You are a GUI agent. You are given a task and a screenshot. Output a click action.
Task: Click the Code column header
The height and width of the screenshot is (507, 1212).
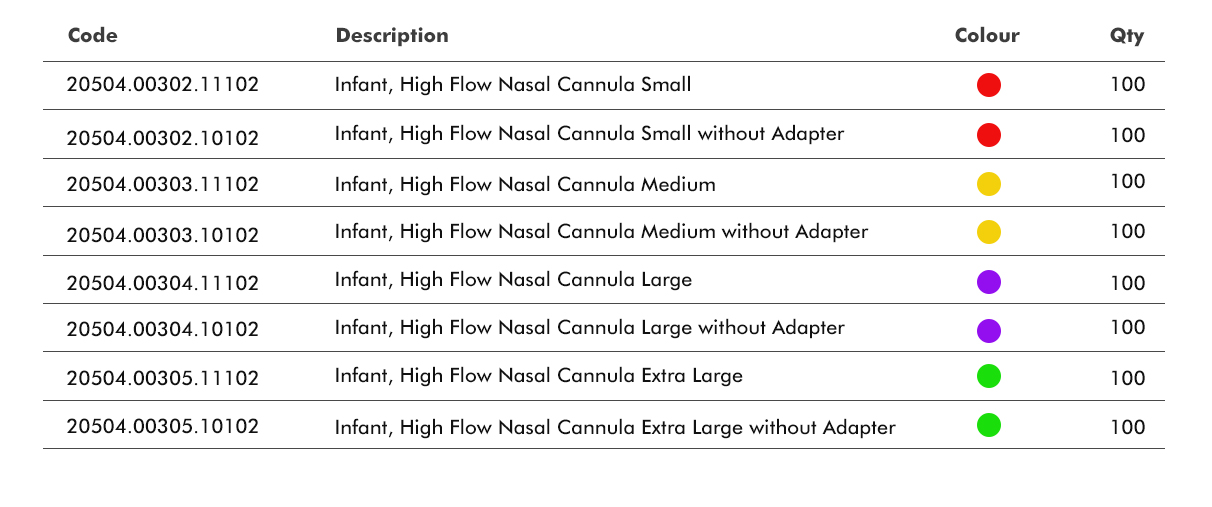point(92,36)
